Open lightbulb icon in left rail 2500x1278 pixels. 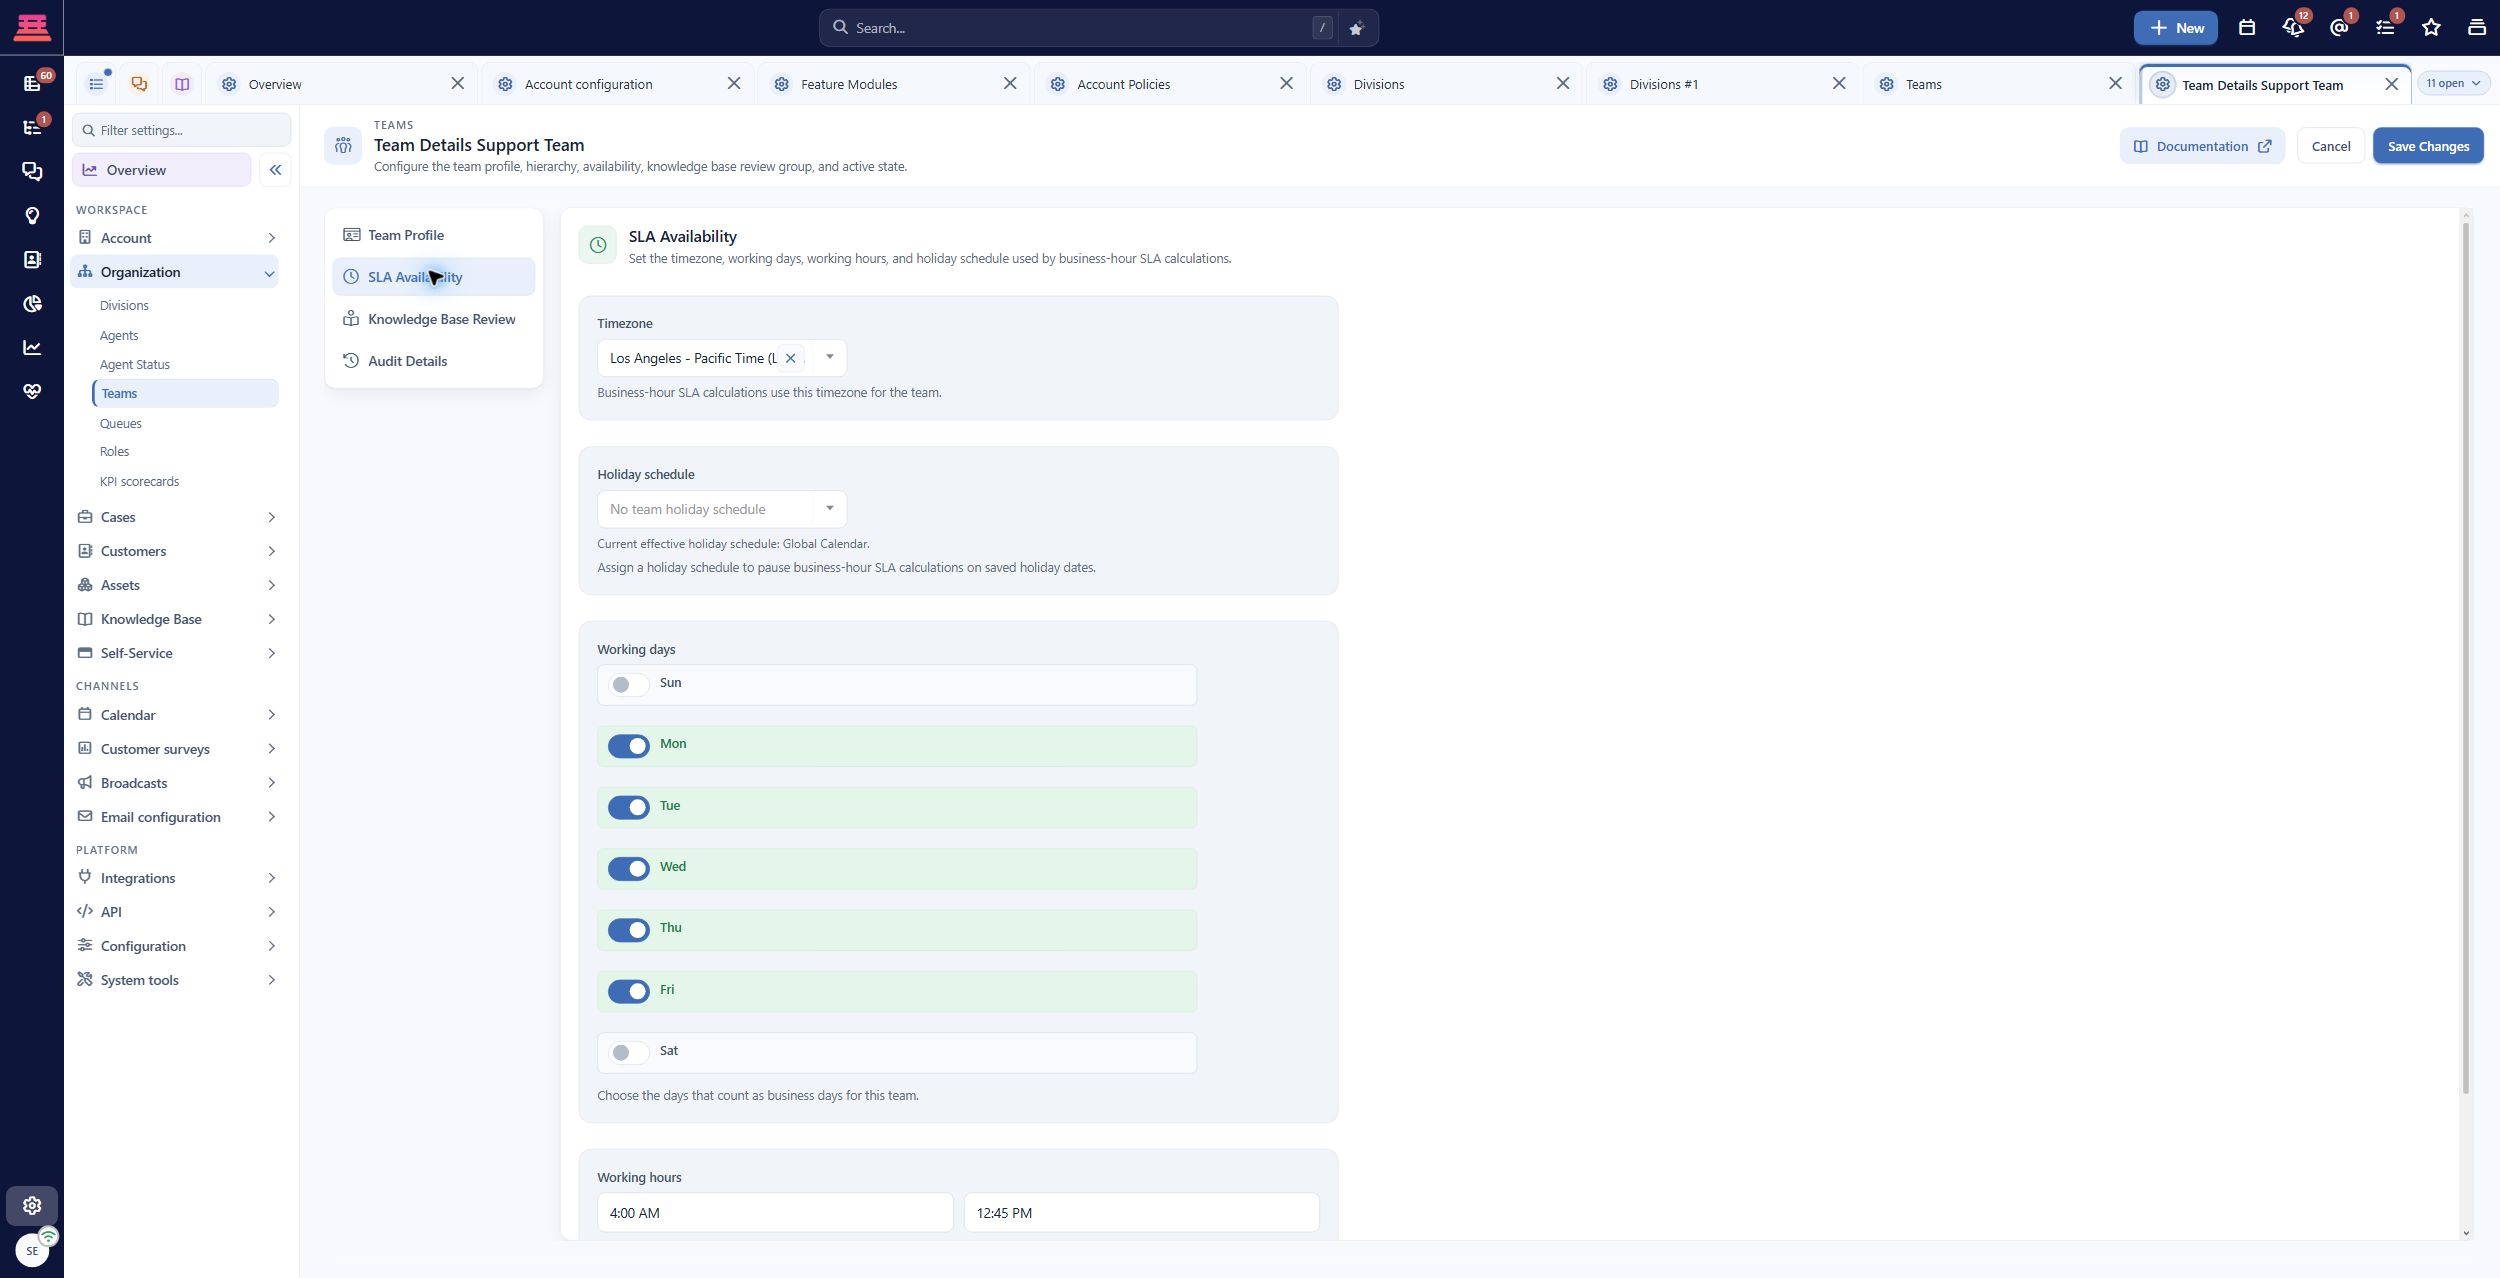pyautogui.click(x=32, y=215)
